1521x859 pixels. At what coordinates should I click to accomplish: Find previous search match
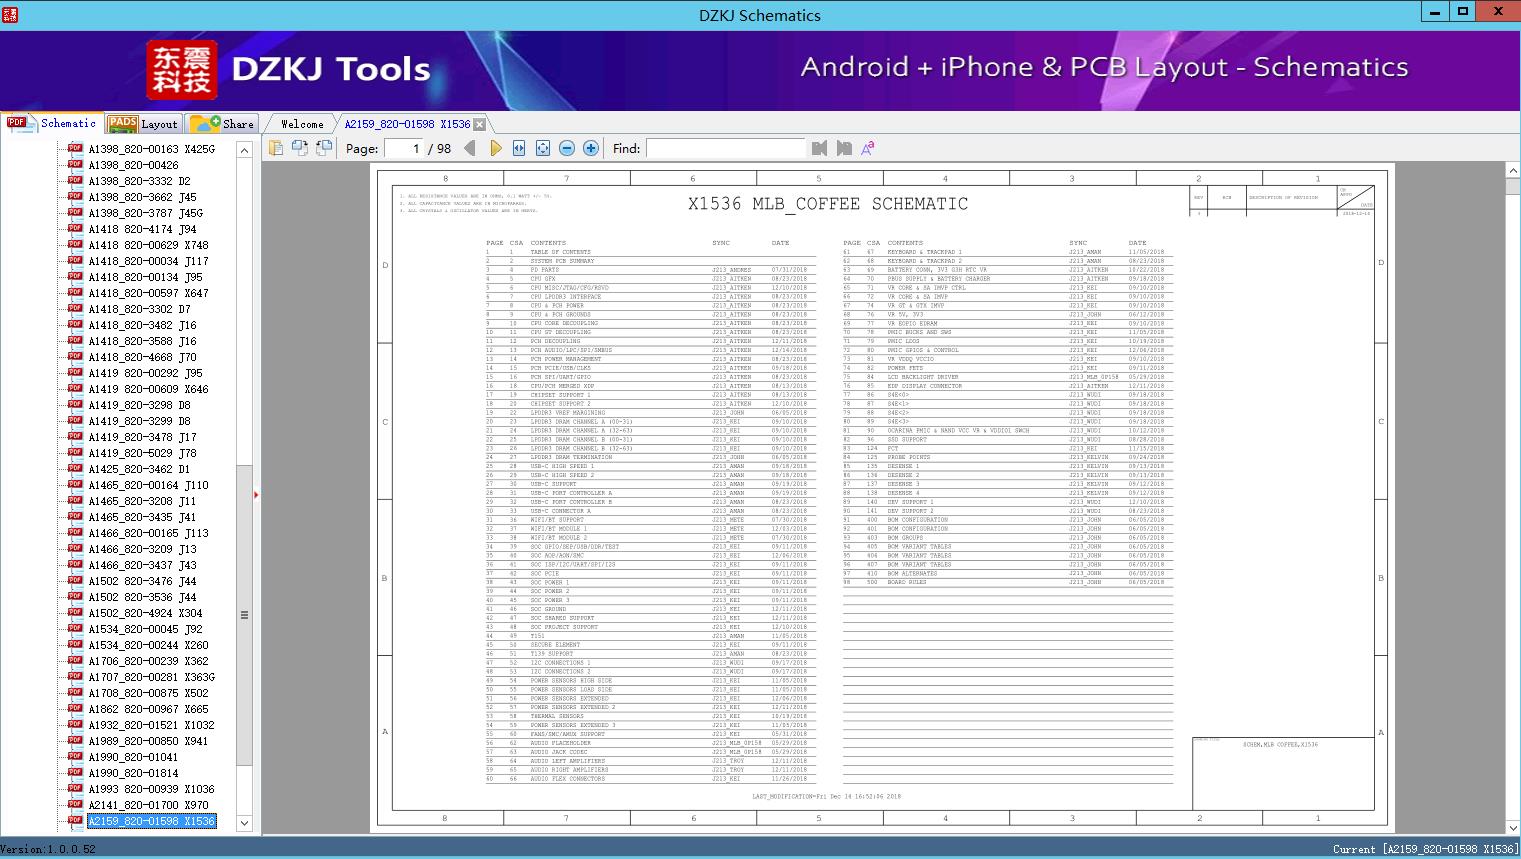tap(820, 148)
